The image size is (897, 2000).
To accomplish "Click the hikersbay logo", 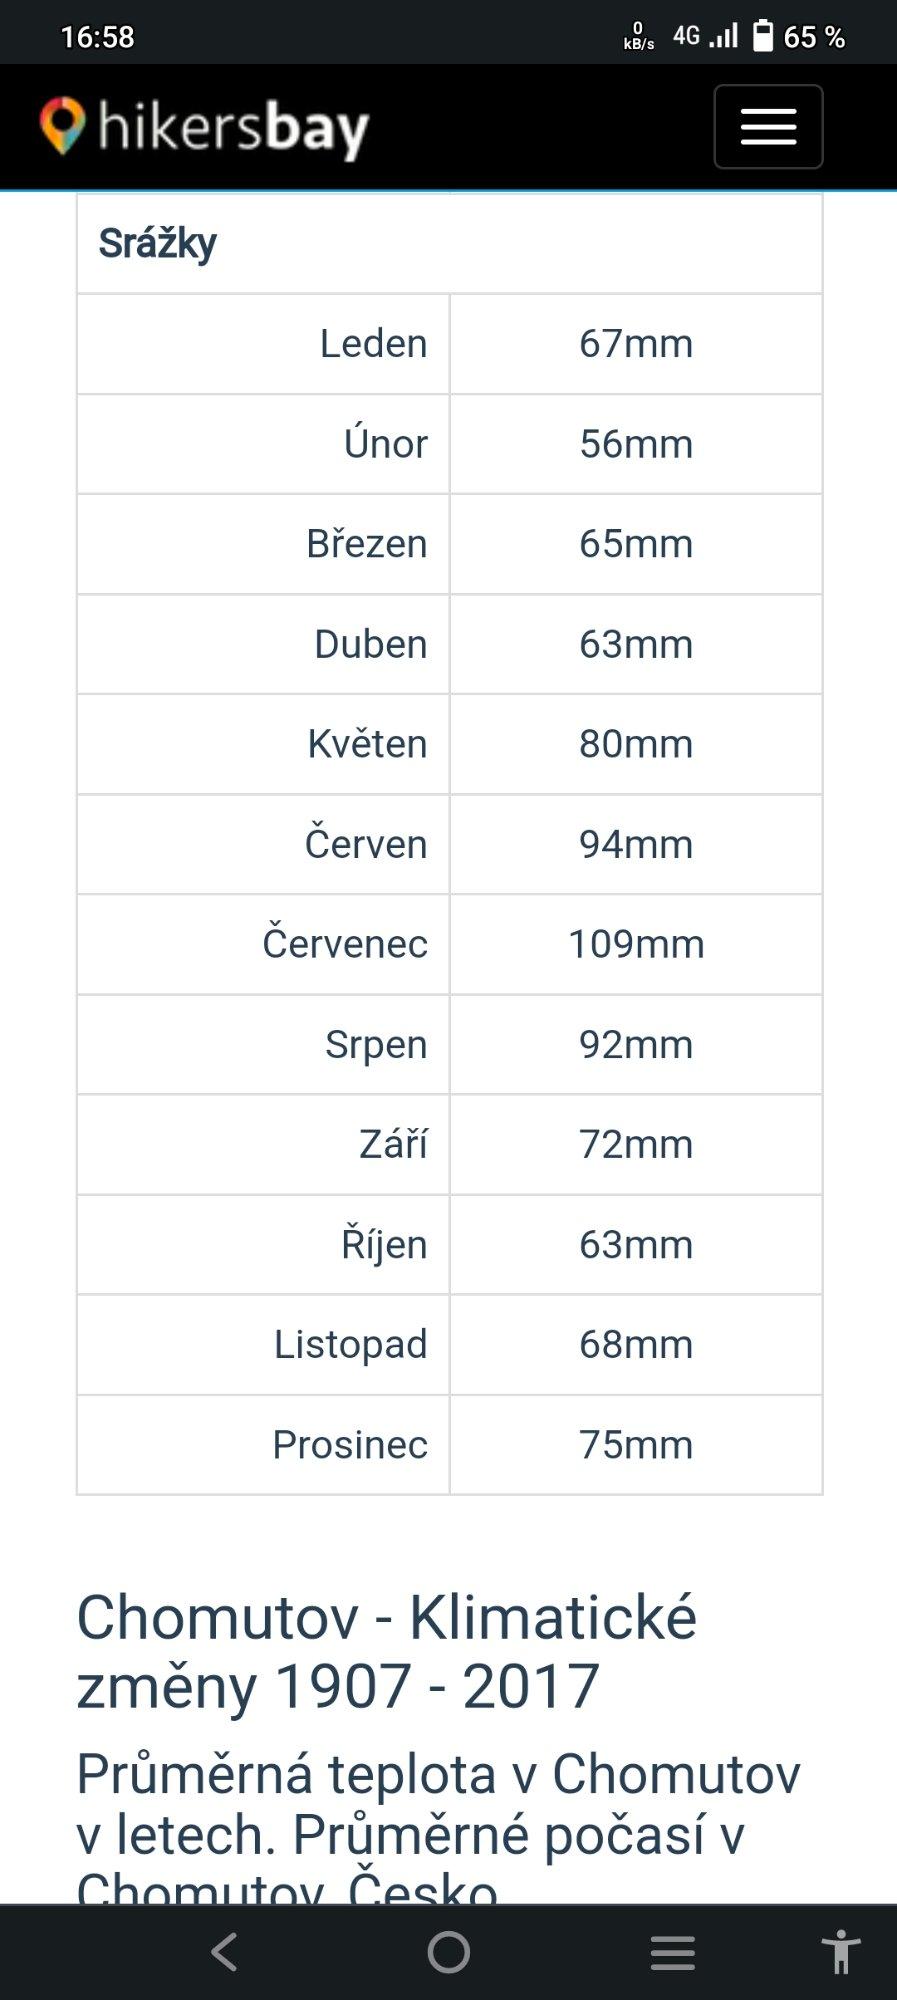I will pos(205,128).
